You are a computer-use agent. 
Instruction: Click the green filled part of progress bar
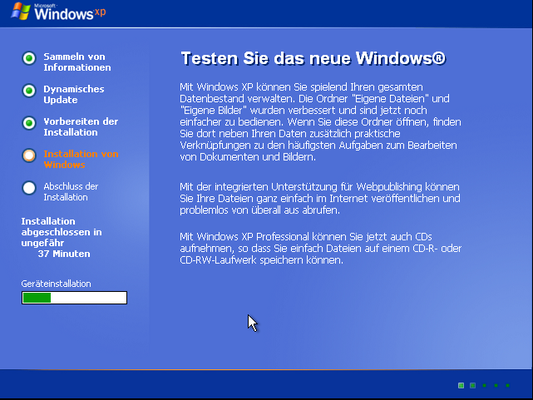[x=37, y=298]
